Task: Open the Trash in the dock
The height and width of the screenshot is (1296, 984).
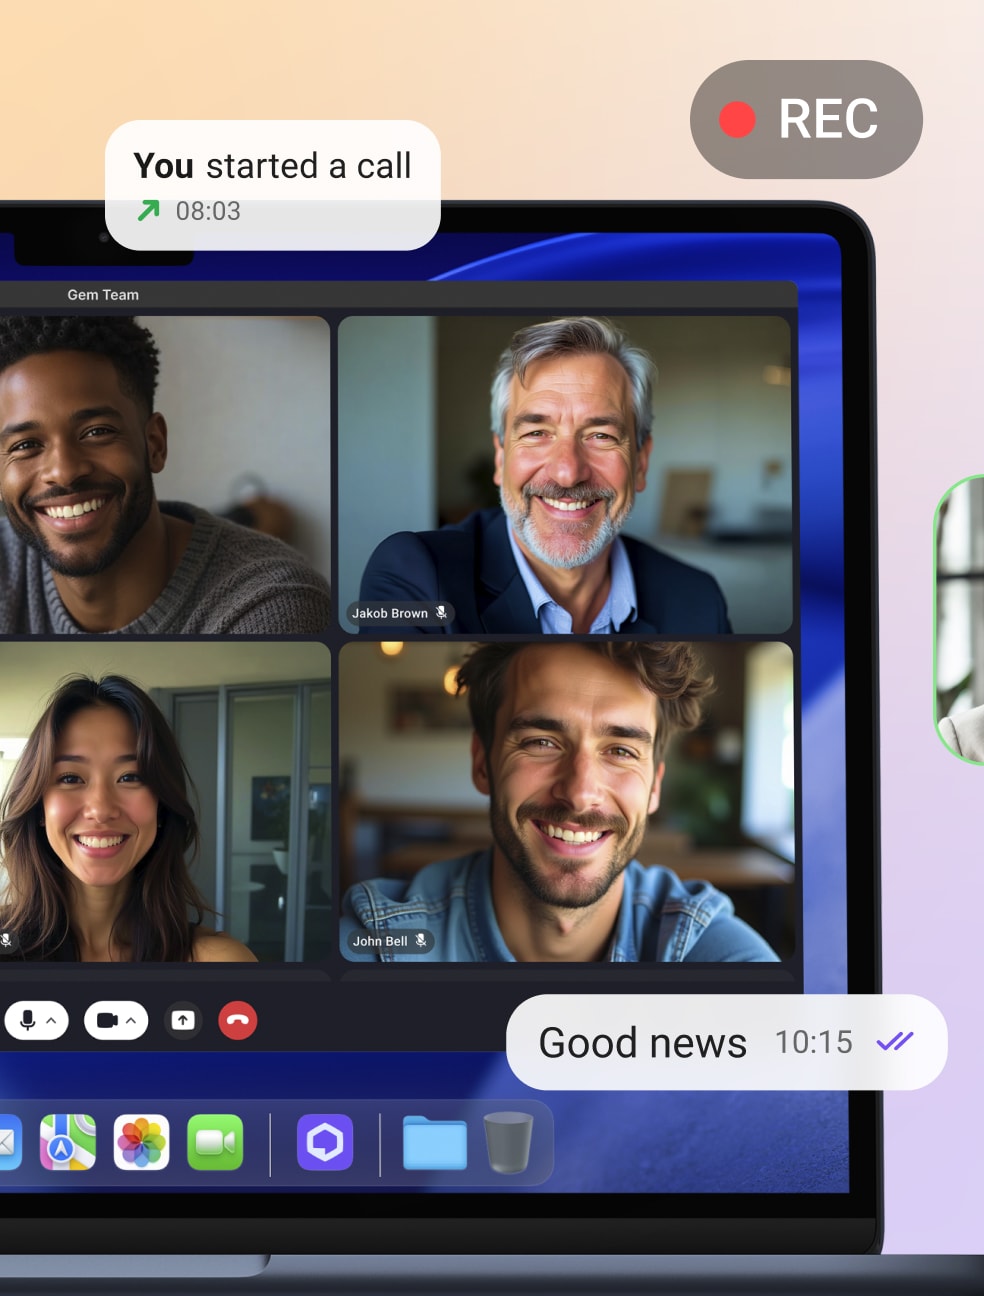Action: point(508,1142)
